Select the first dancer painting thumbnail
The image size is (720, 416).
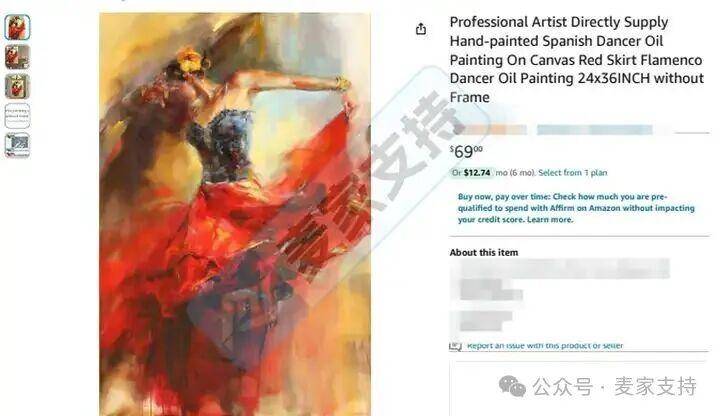pyautogui.click(x=17, y=27)
